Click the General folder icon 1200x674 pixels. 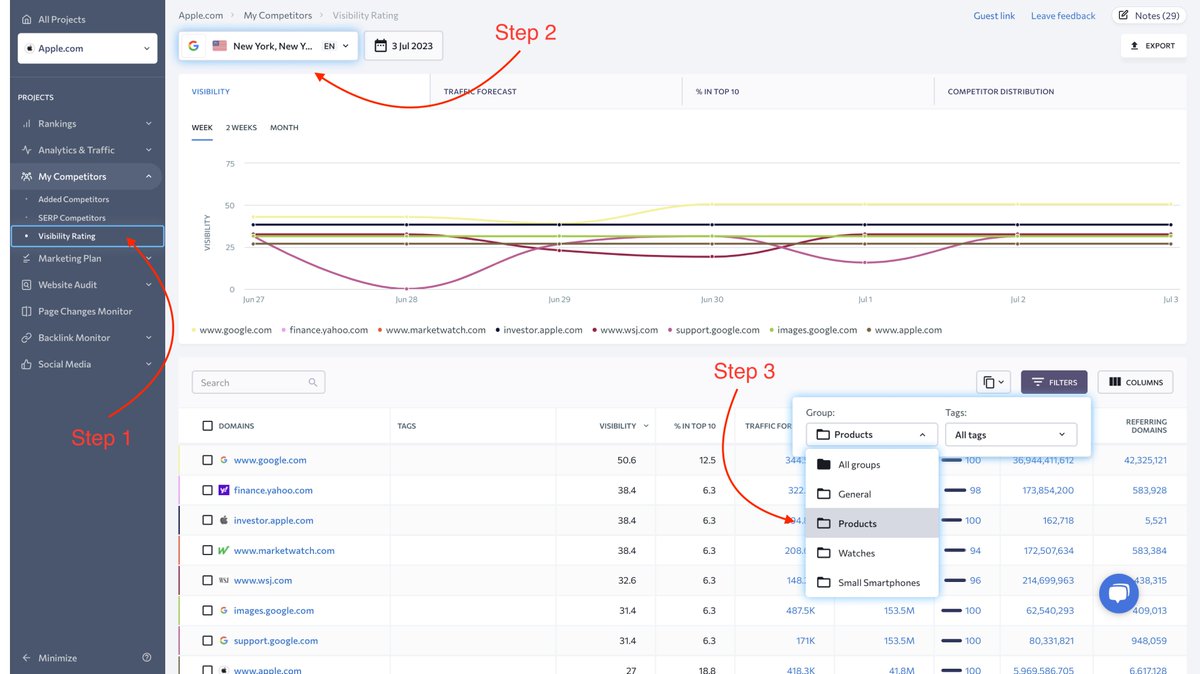[824, 494]
